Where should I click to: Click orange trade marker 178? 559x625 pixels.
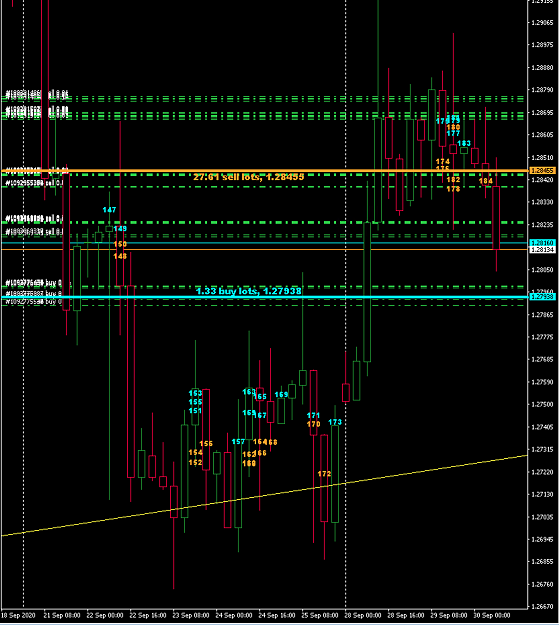coord(453,189)
